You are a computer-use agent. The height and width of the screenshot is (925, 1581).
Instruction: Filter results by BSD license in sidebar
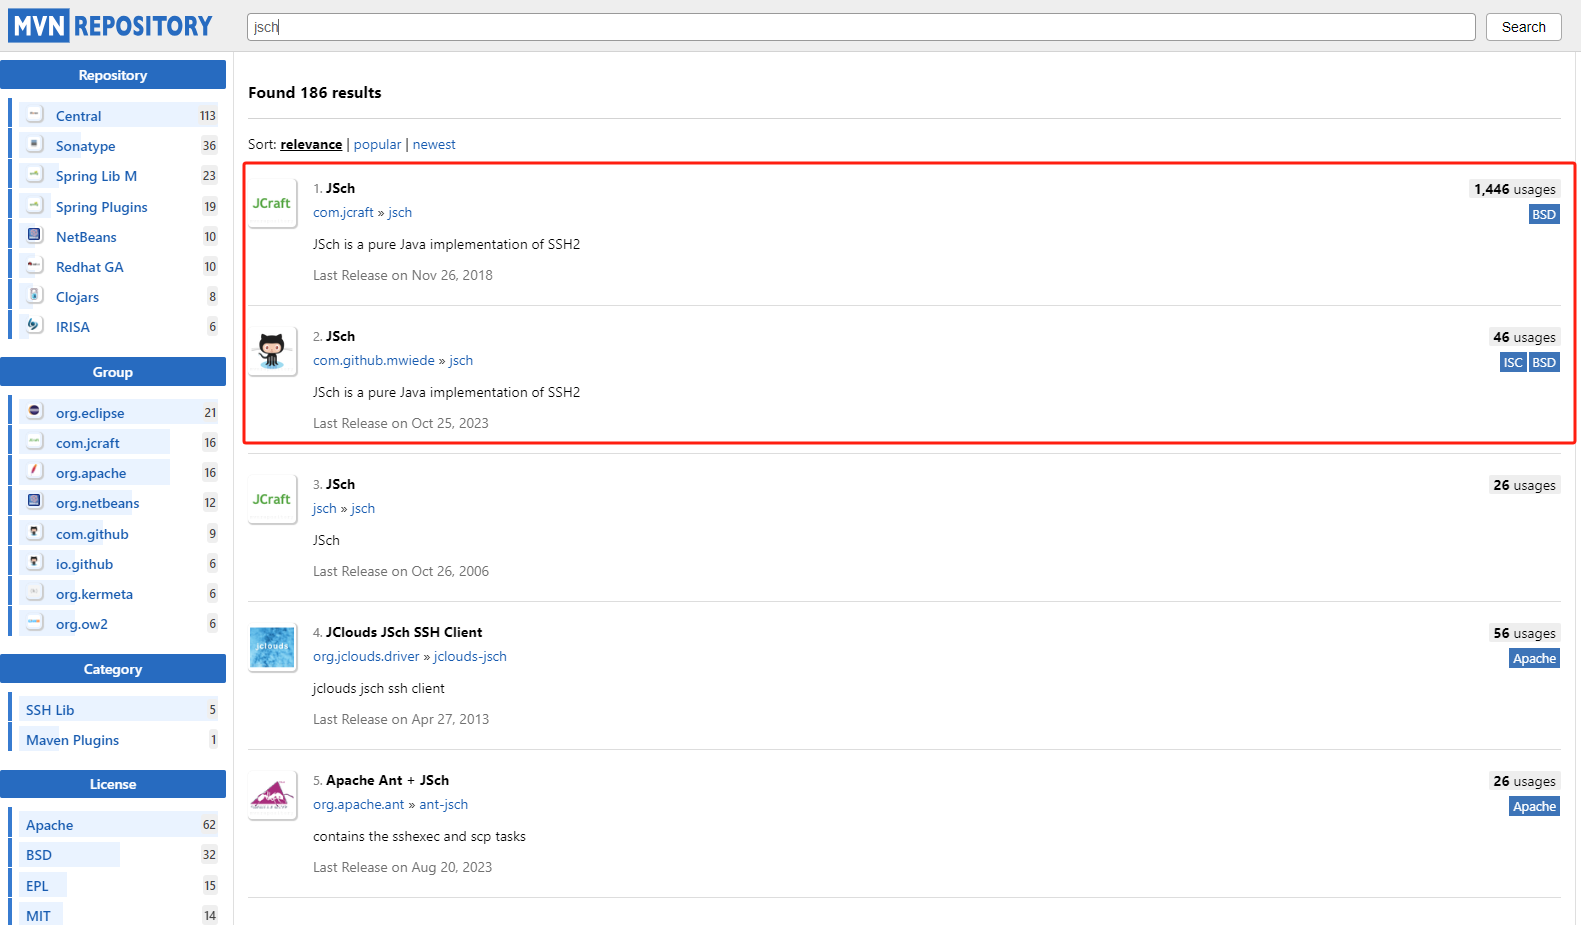click(x=39, y=855)
